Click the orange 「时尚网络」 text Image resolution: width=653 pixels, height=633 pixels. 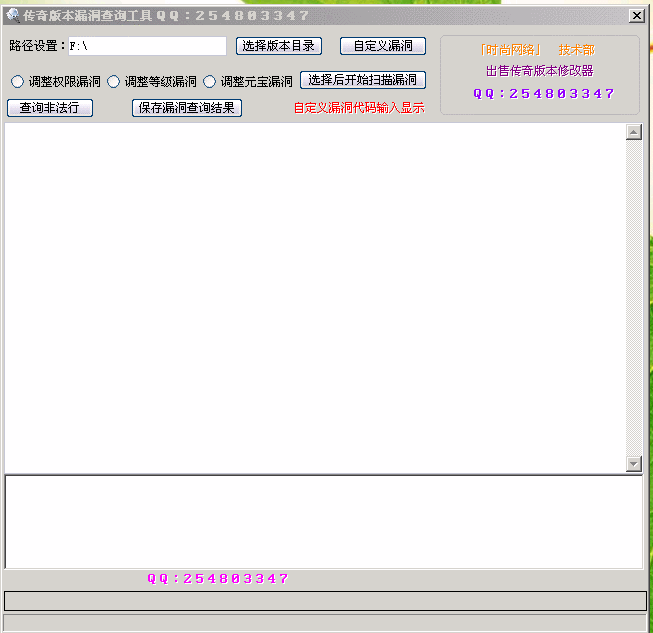509,50
